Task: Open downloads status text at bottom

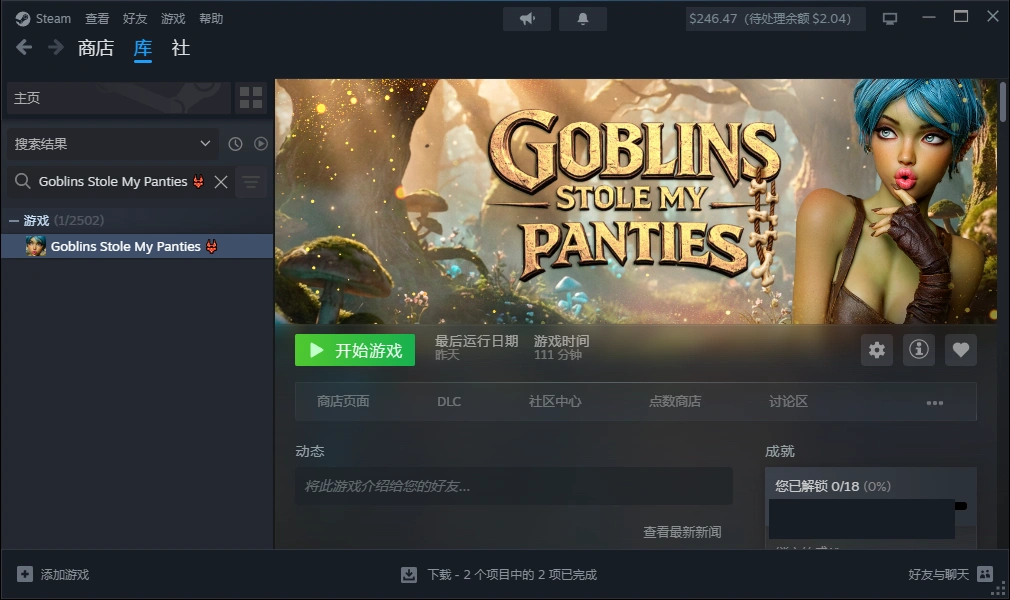Action: coord(512,574)
